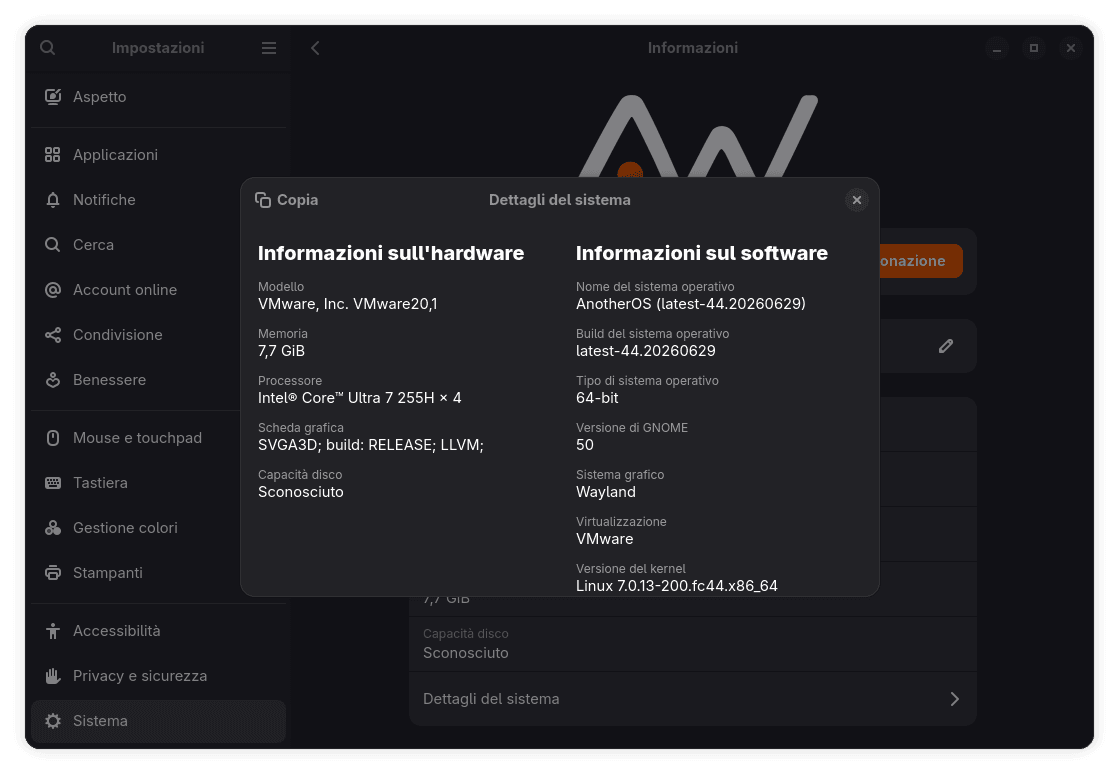
Task: Select Sistema in the sidebar
Action: click(x=158, y=720)
